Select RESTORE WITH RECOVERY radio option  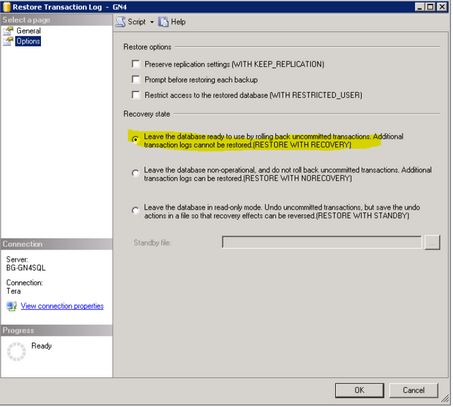click(x=135, y=139)
